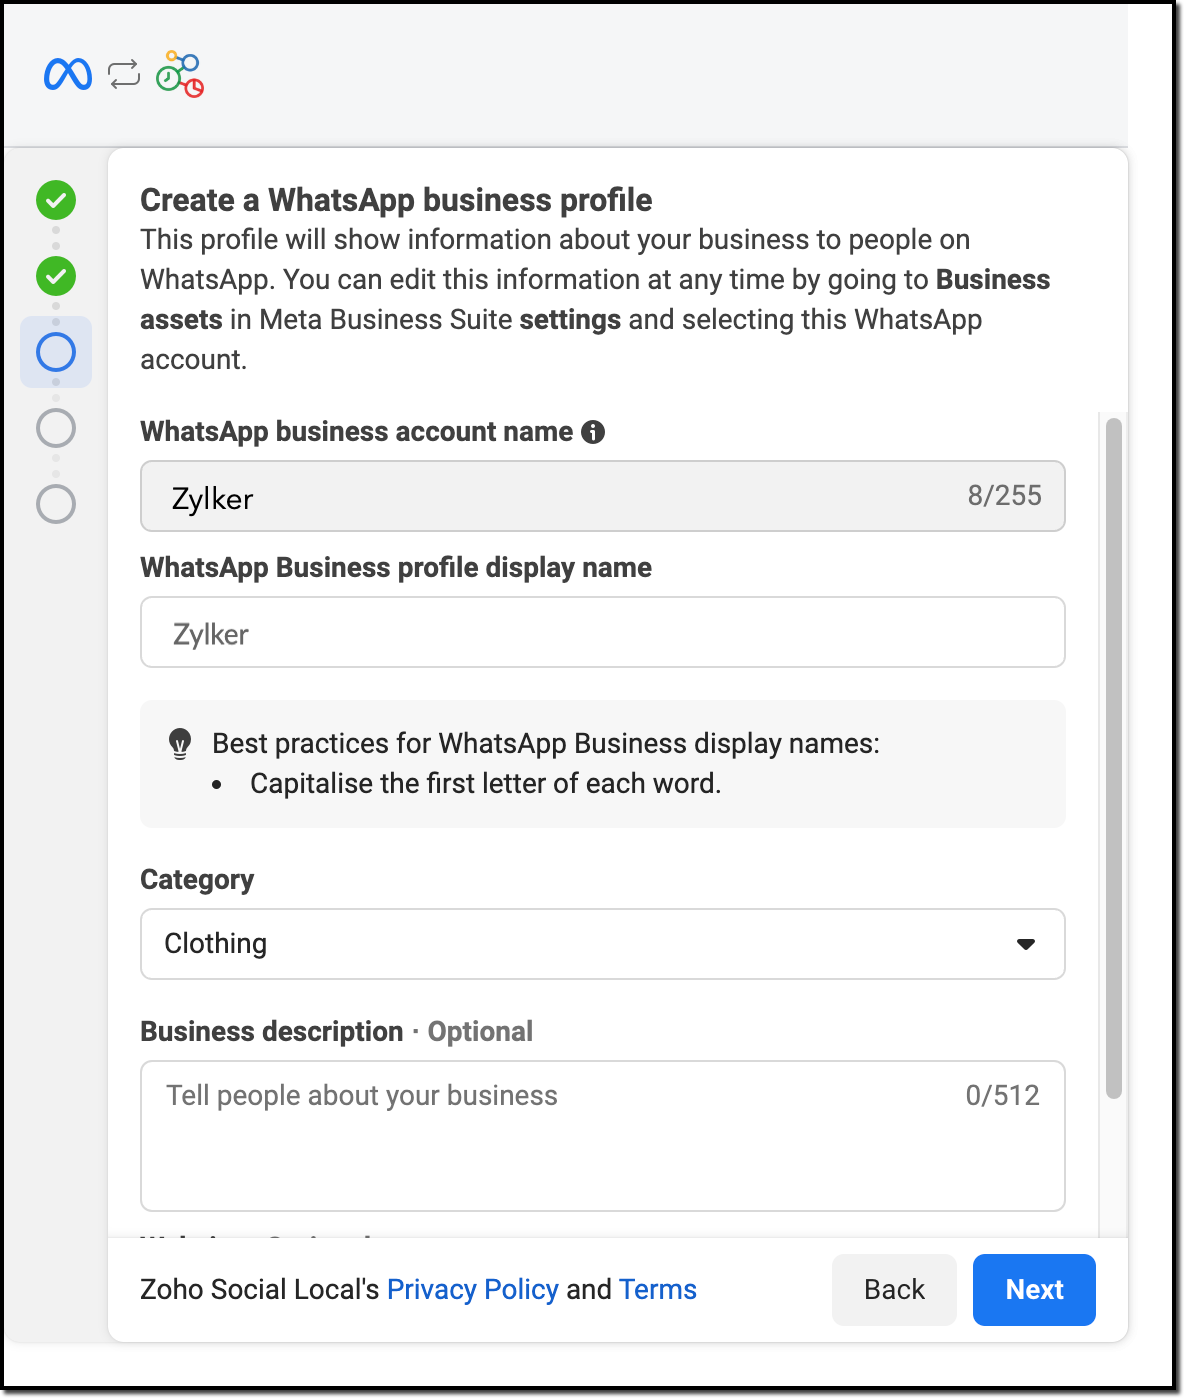This screenshot has width=1184, height=1398.
Task: Click the lightbulb best practices icon
Action: click(180, 744)
